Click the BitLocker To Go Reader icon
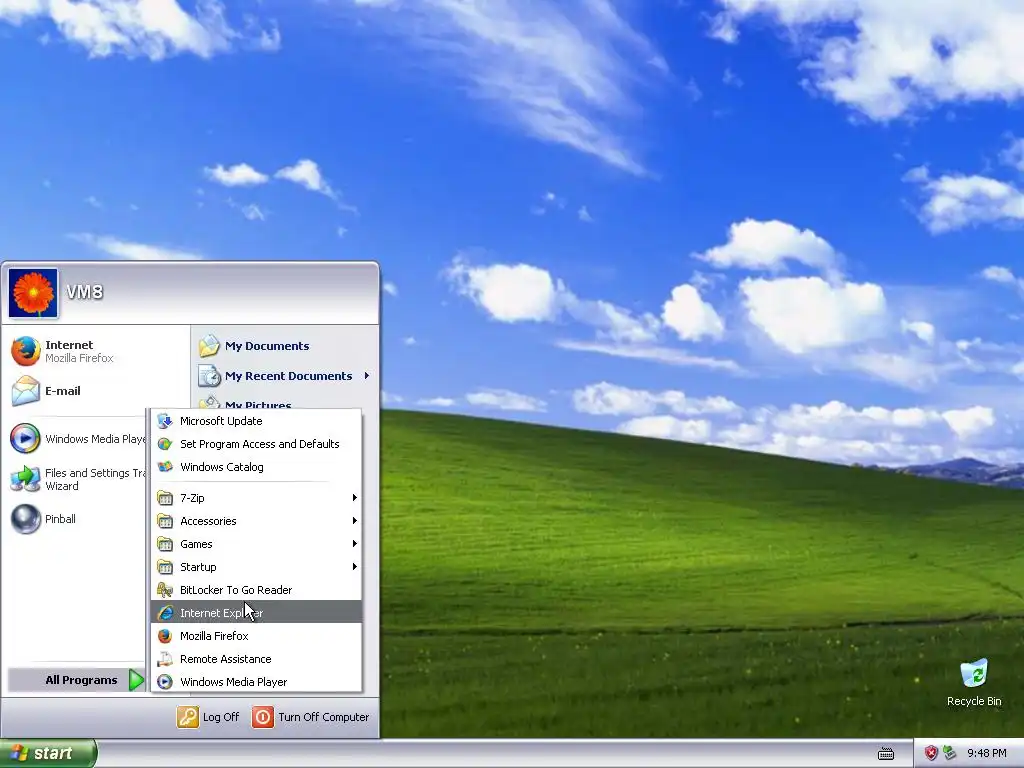 (x=165, y=590)
